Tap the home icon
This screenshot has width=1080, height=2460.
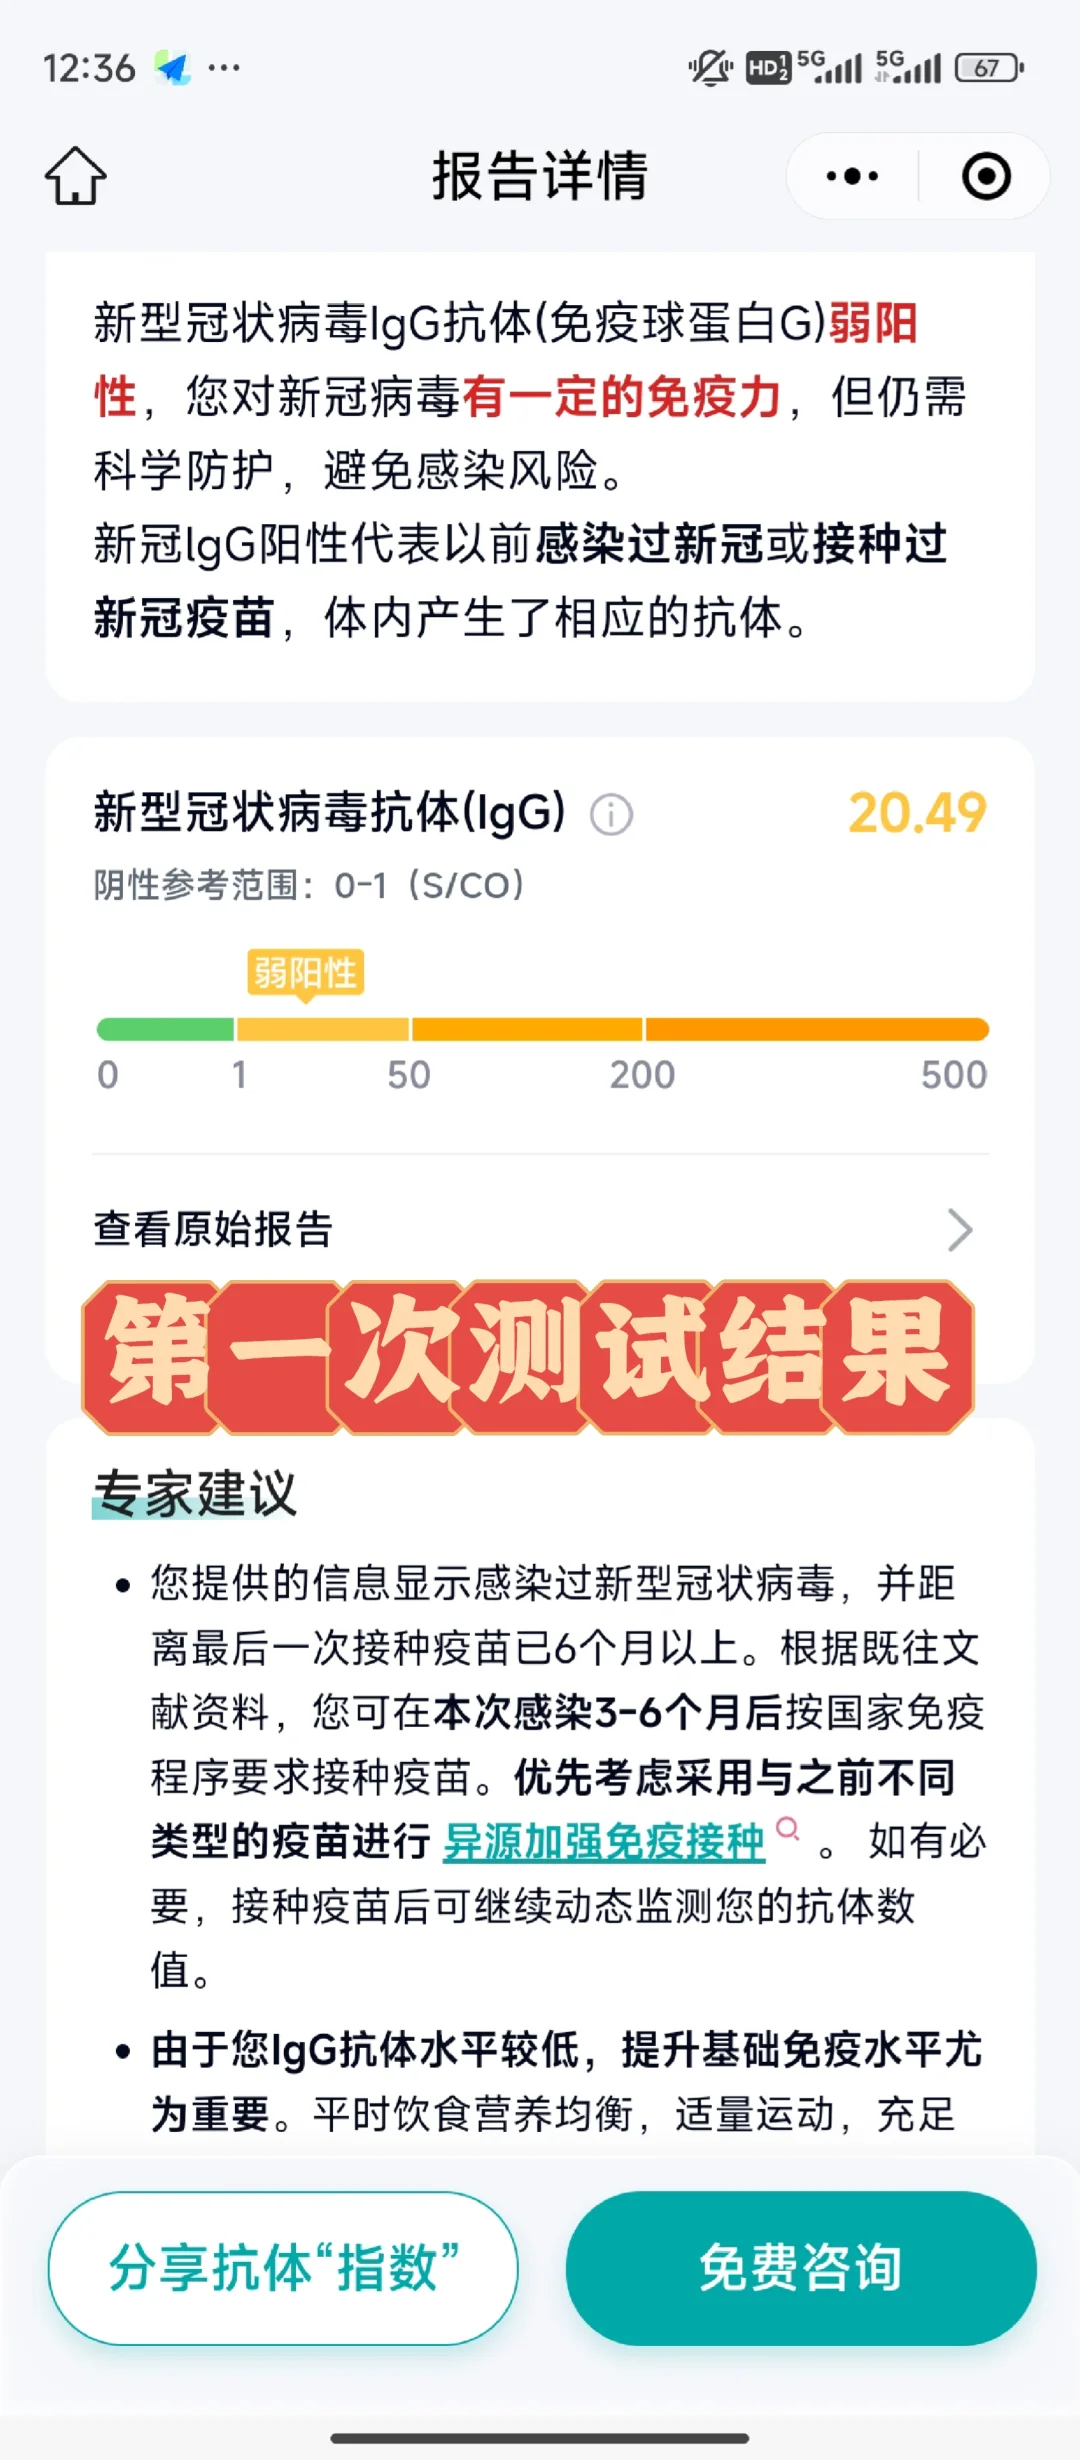(x=76, y=176)
